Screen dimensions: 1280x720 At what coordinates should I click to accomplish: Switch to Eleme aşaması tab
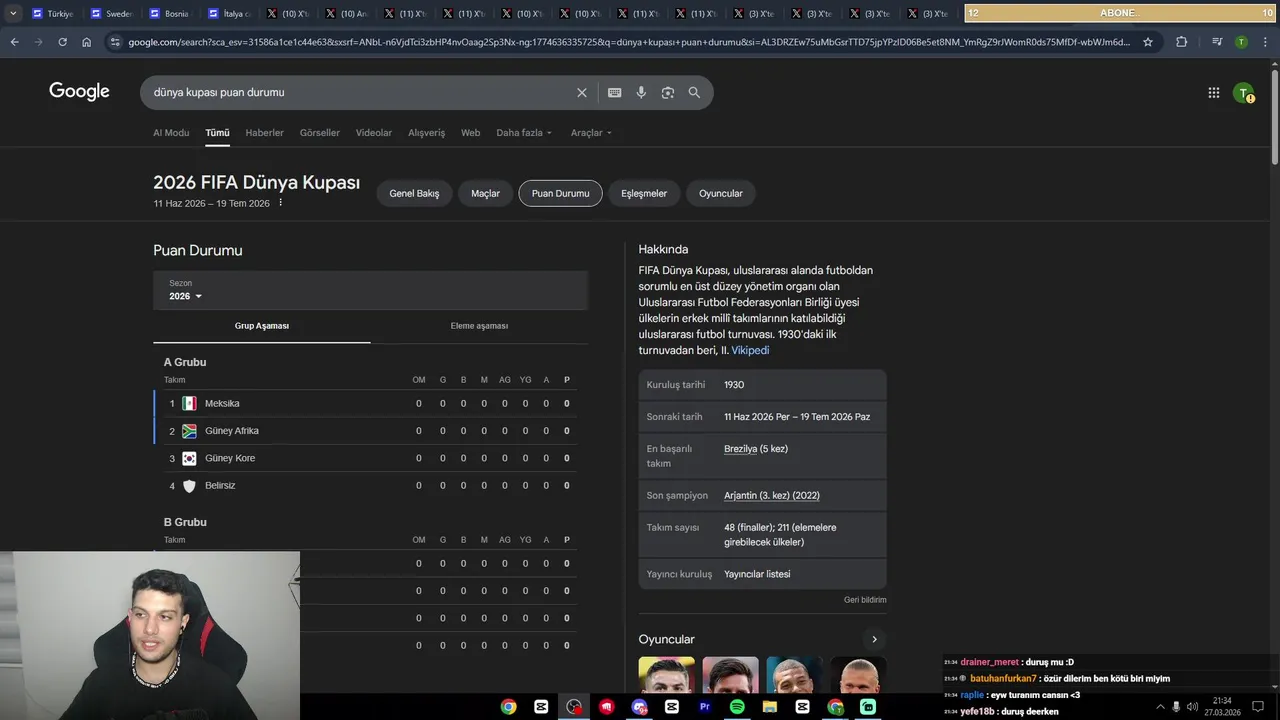[479, 326]
